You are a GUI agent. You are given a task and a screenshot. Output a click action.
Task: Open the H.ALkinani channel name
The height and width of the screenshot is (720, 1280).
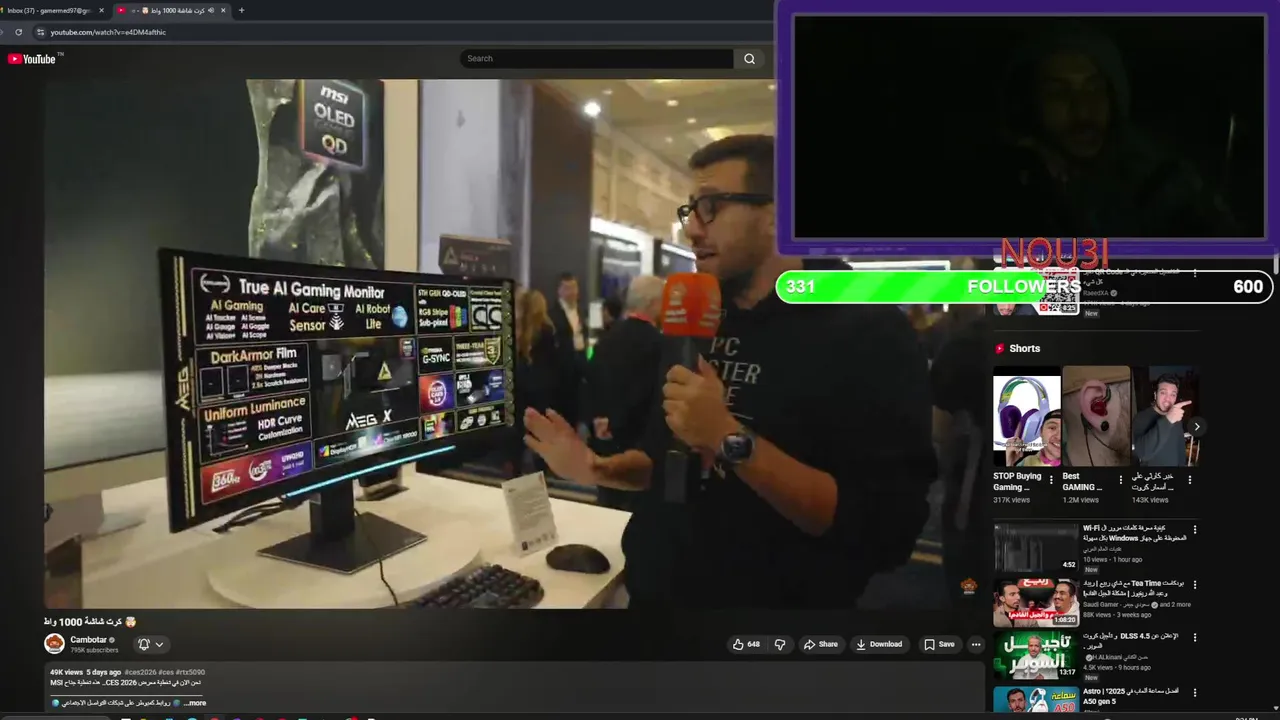(x=1119, y=657)
